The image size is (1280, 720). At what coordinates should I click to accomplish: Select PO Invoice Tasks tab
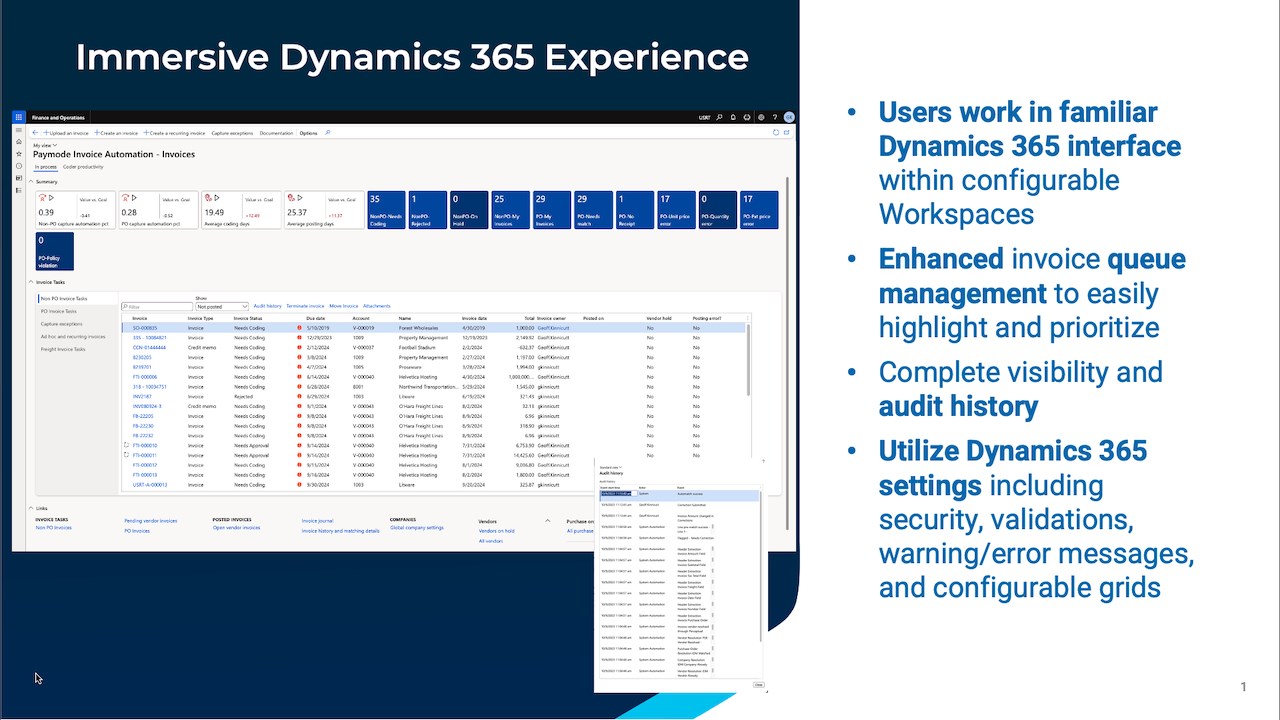59,311
